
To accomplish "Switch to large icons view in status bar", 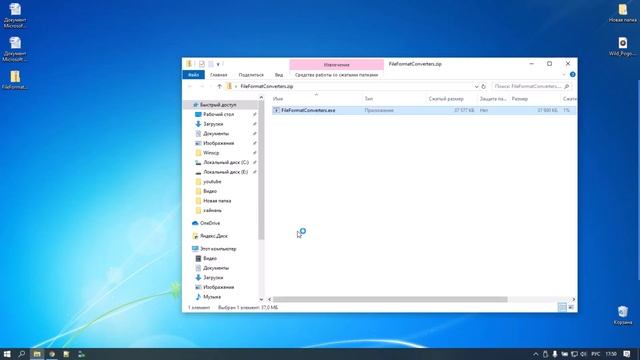I will coord(571,307).
